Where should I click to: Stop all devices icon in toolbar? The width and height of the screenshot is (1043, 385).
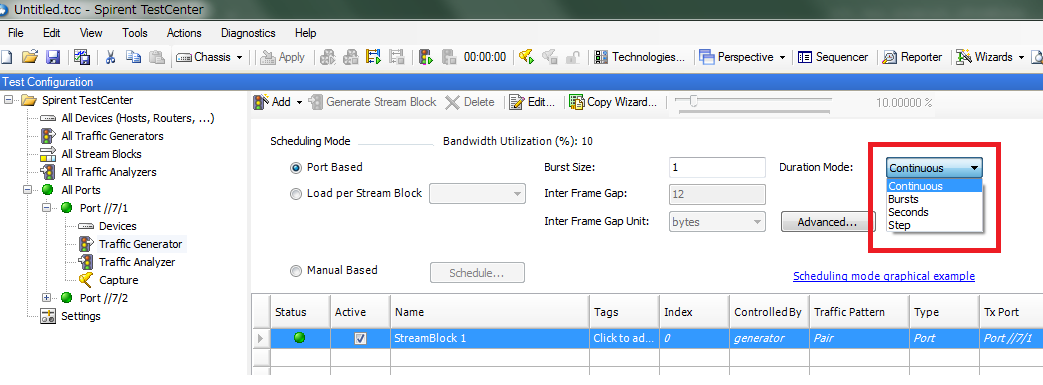click(351, 57)
